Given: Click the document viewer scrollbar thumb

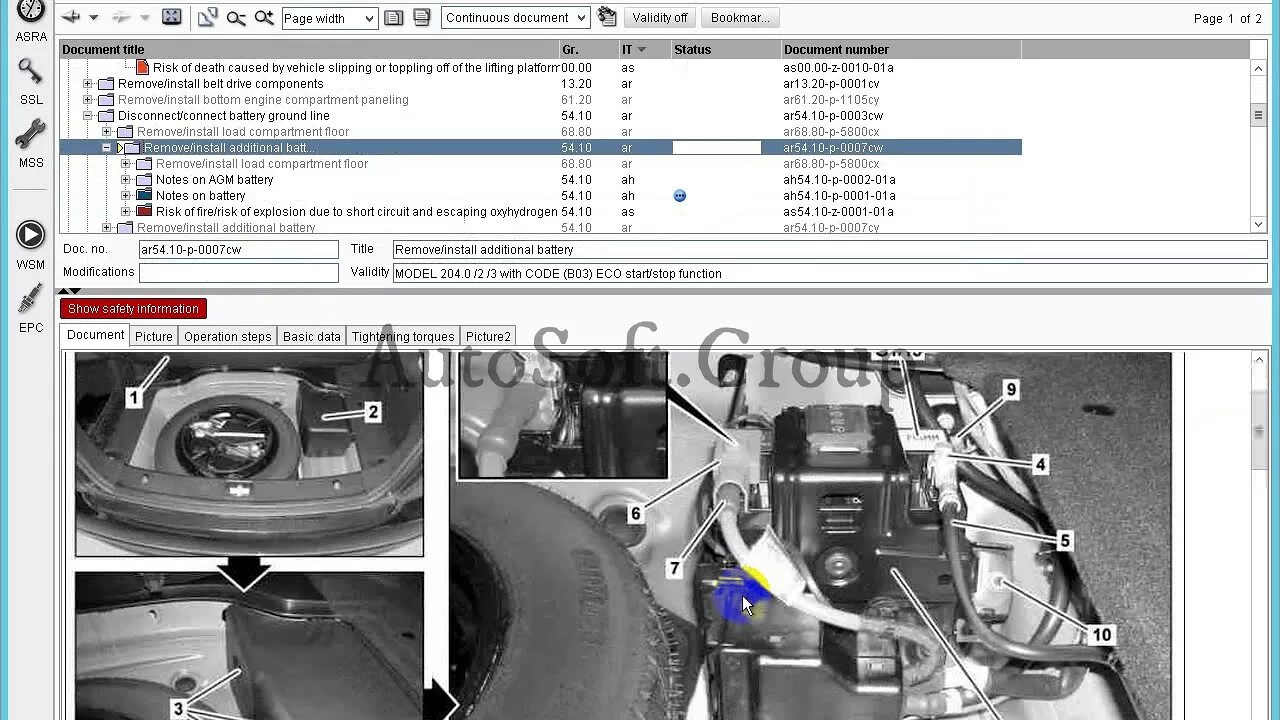Looking at the screenshot, I should 1258,431.
